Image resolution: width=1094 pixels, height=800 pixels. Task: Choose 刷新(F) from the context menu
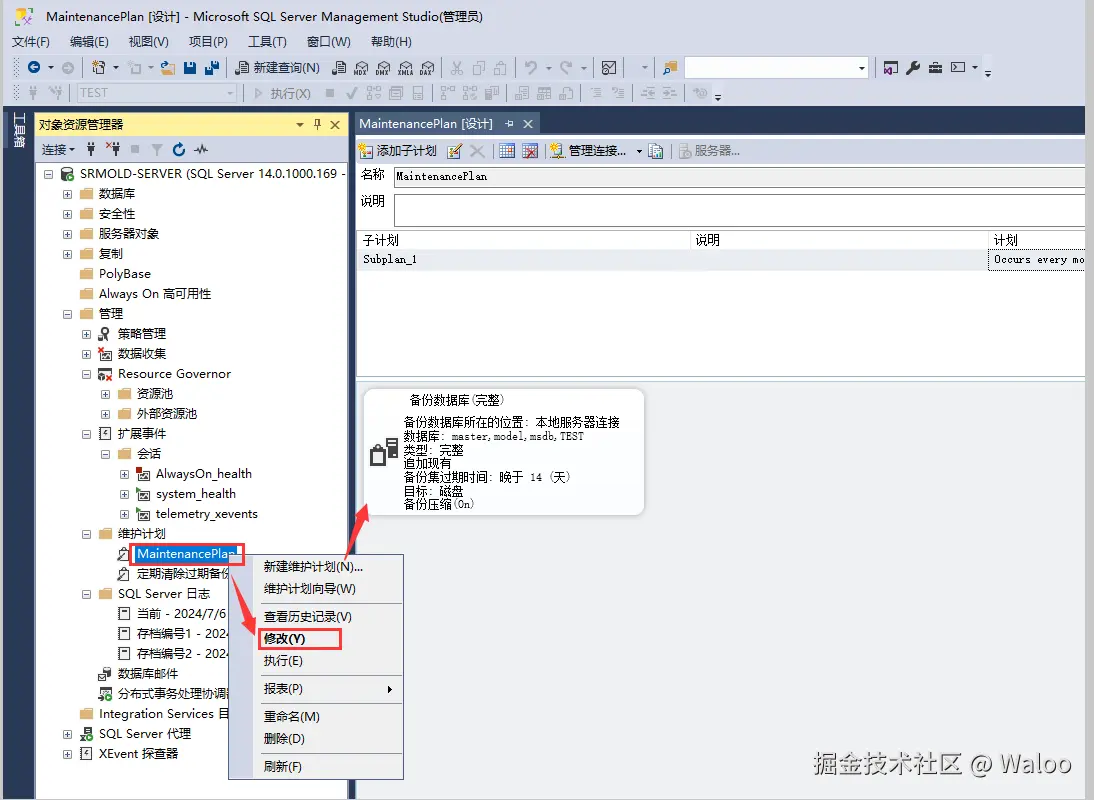(327, 767)
